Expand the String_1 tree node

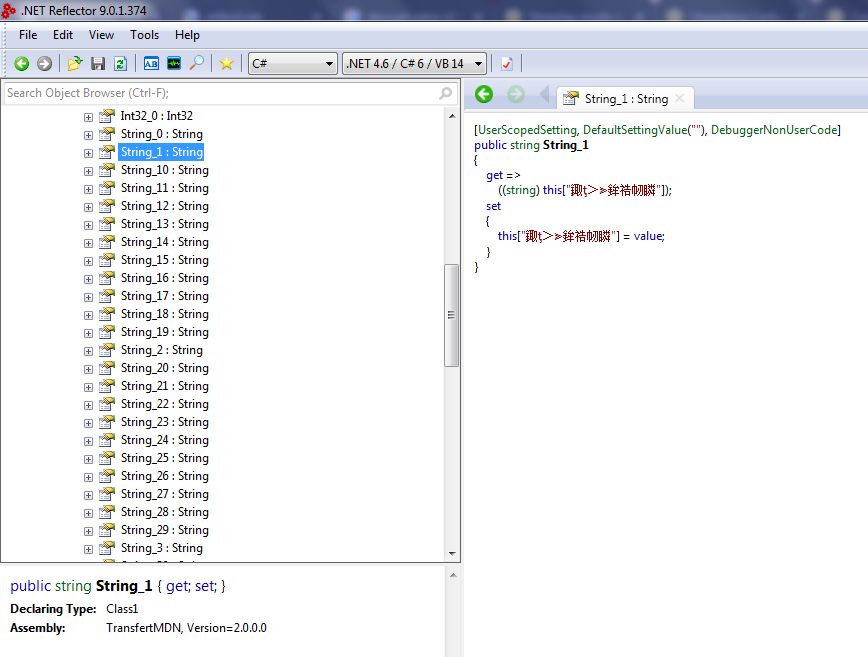[x=88, y=153]
